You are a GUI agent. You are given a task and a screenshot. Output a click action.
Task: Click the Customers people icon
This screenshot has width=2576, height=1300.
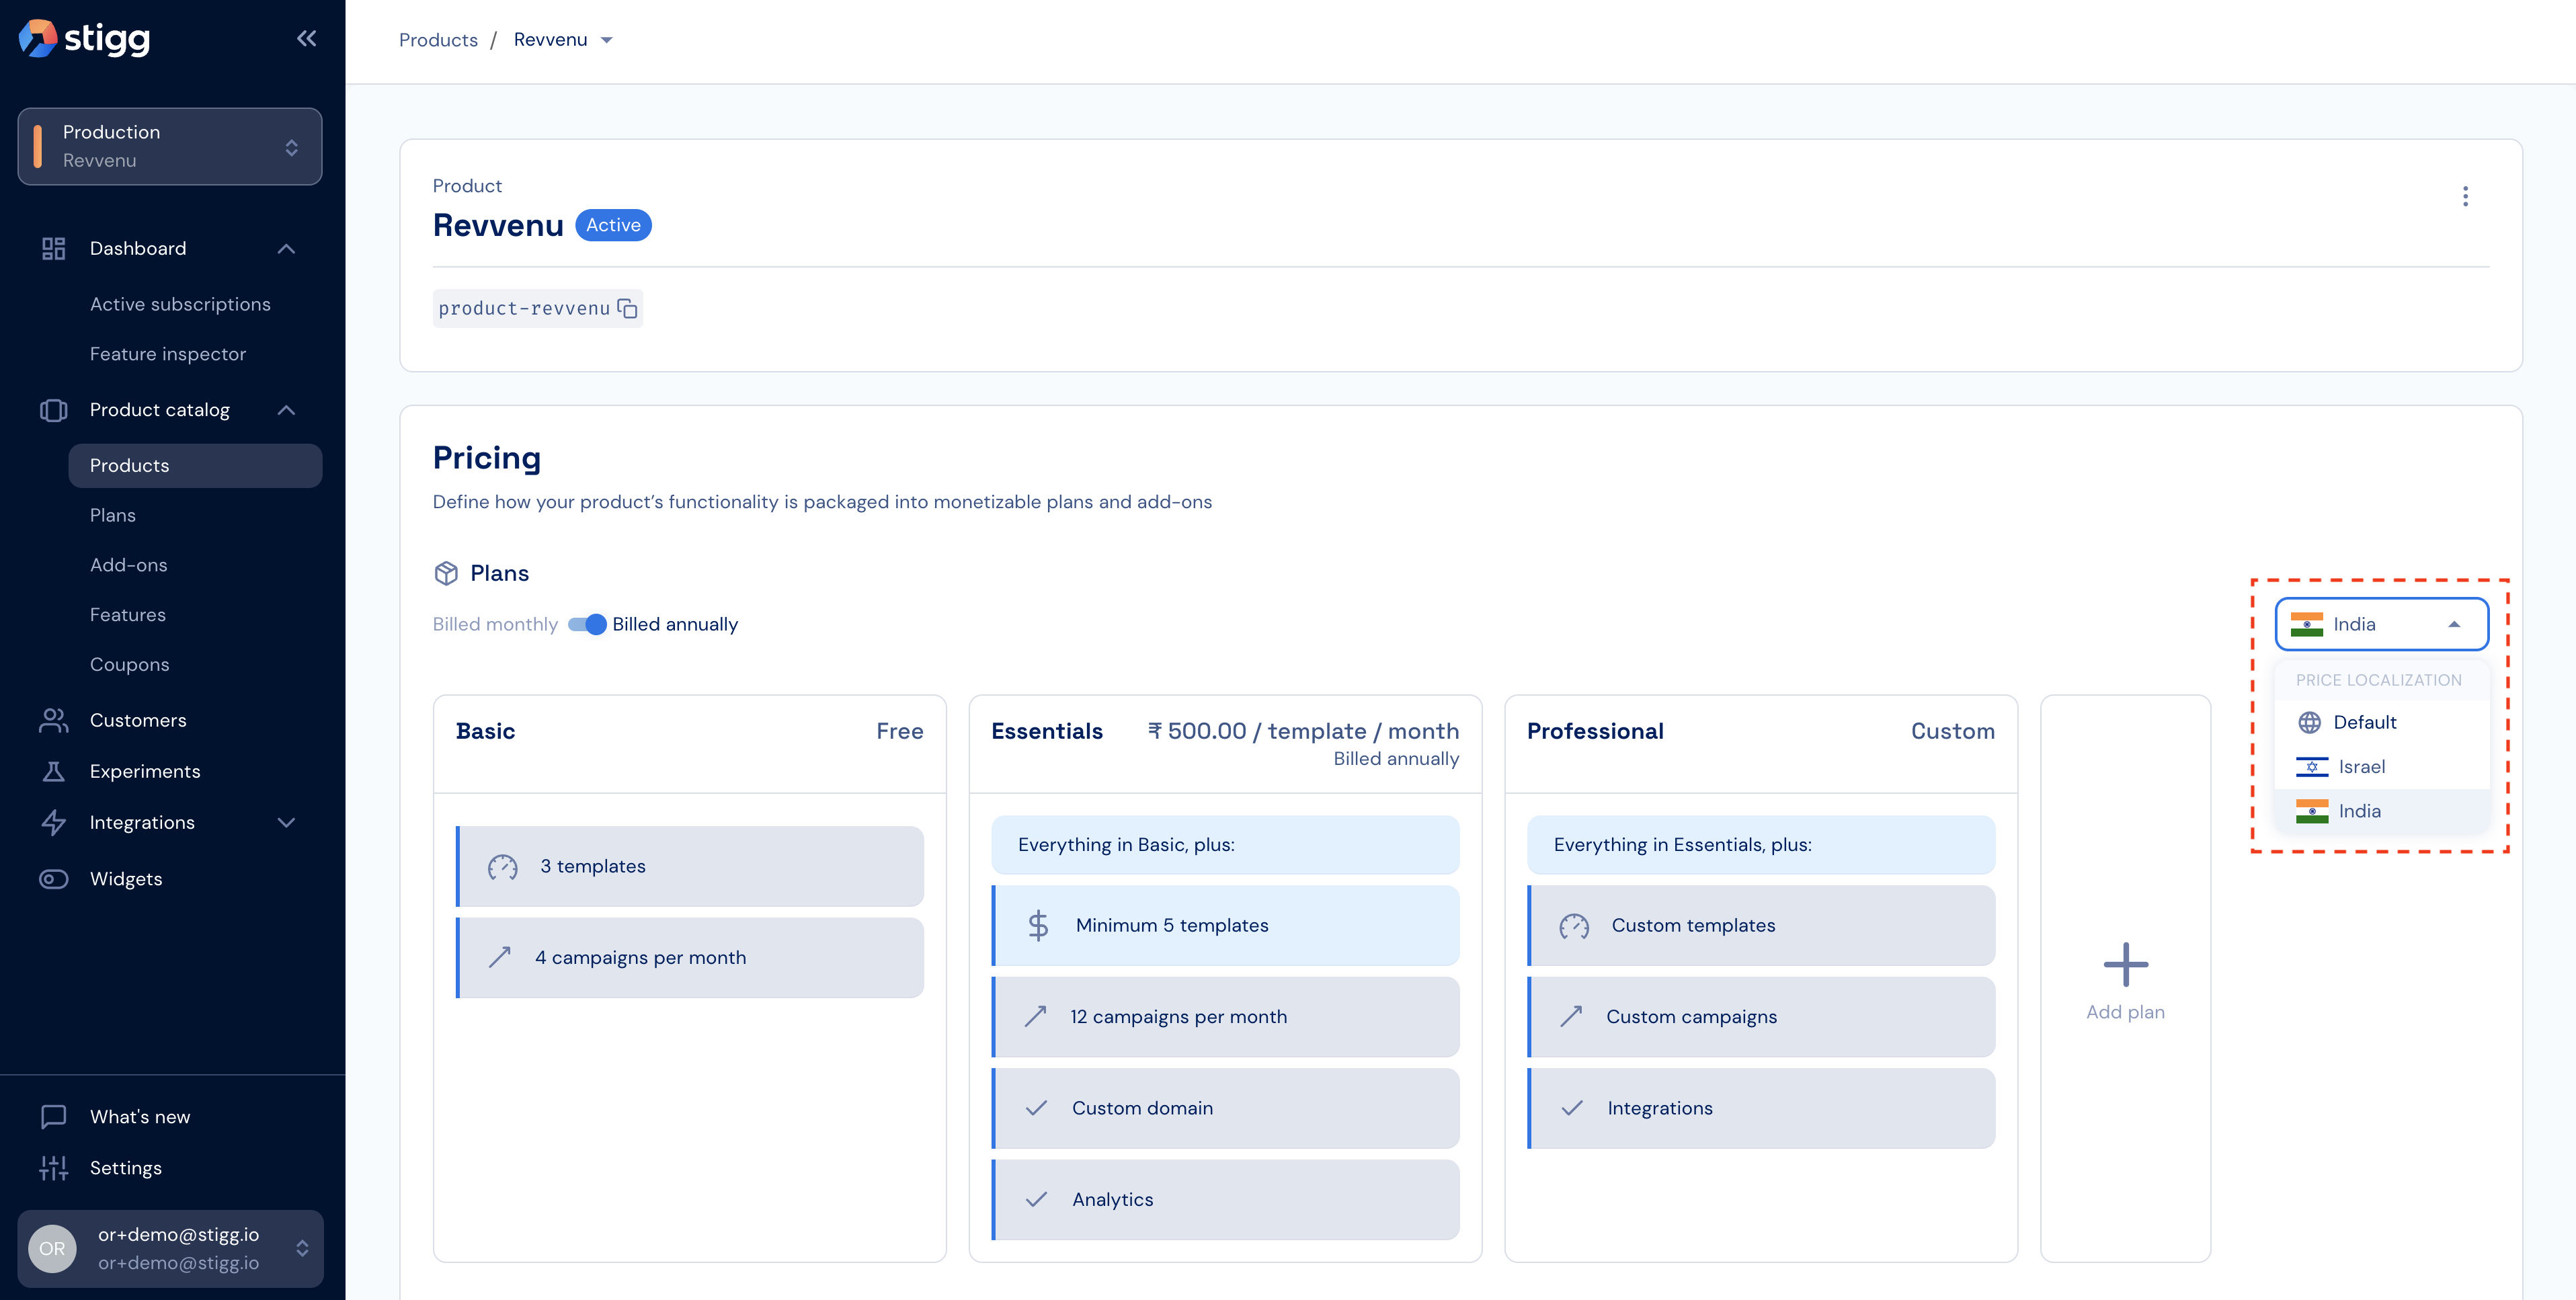tap(53, 720)
